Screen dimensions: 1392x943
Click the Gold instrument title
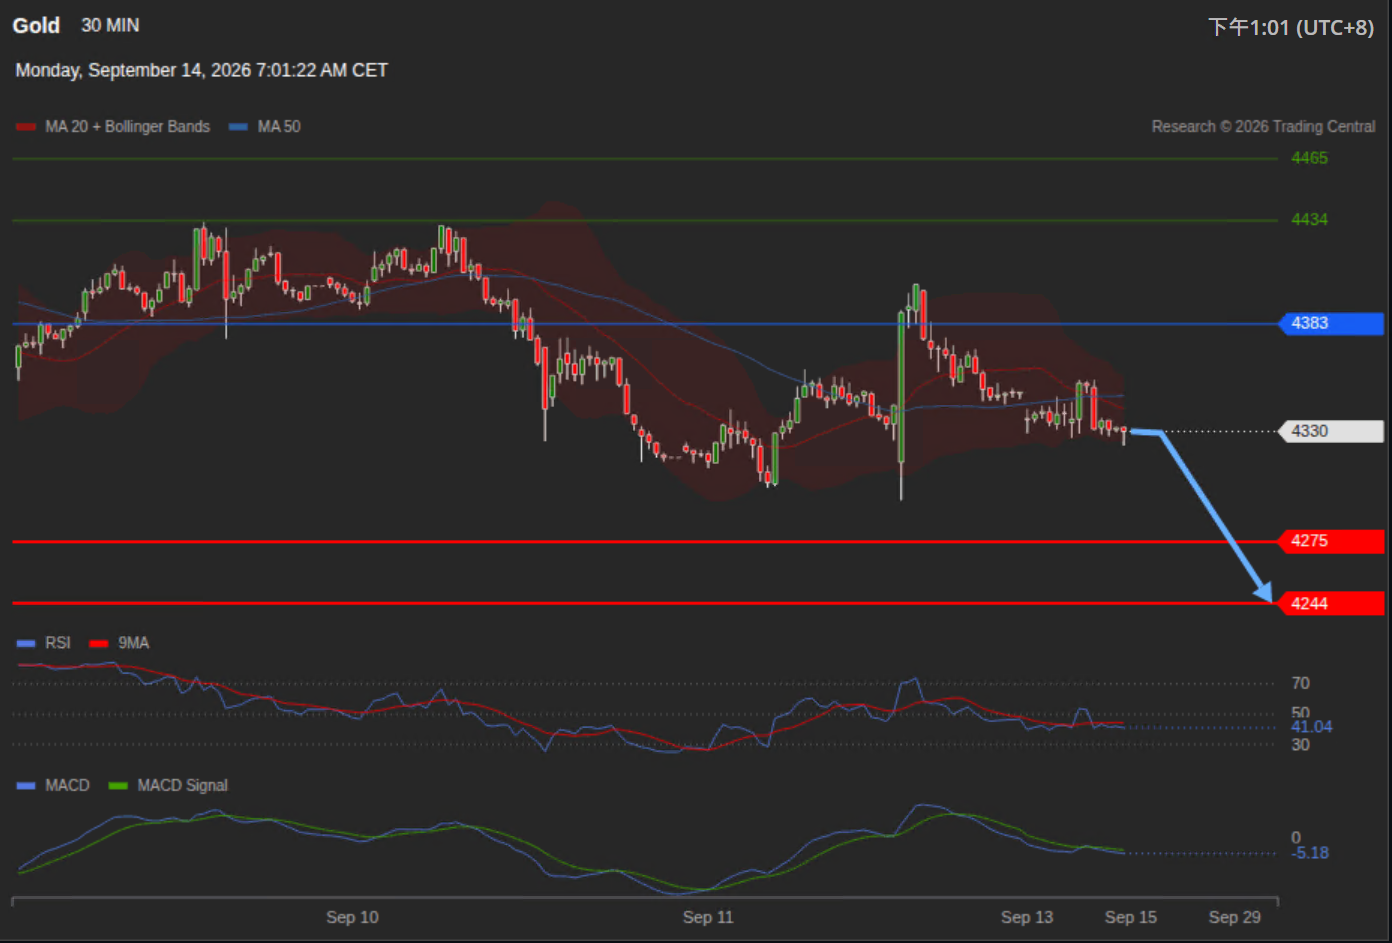coord(36,25)
